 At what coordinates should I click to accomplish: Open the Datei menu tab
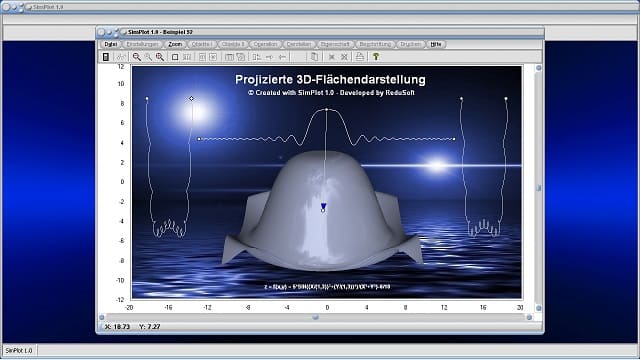click(111, 44)
